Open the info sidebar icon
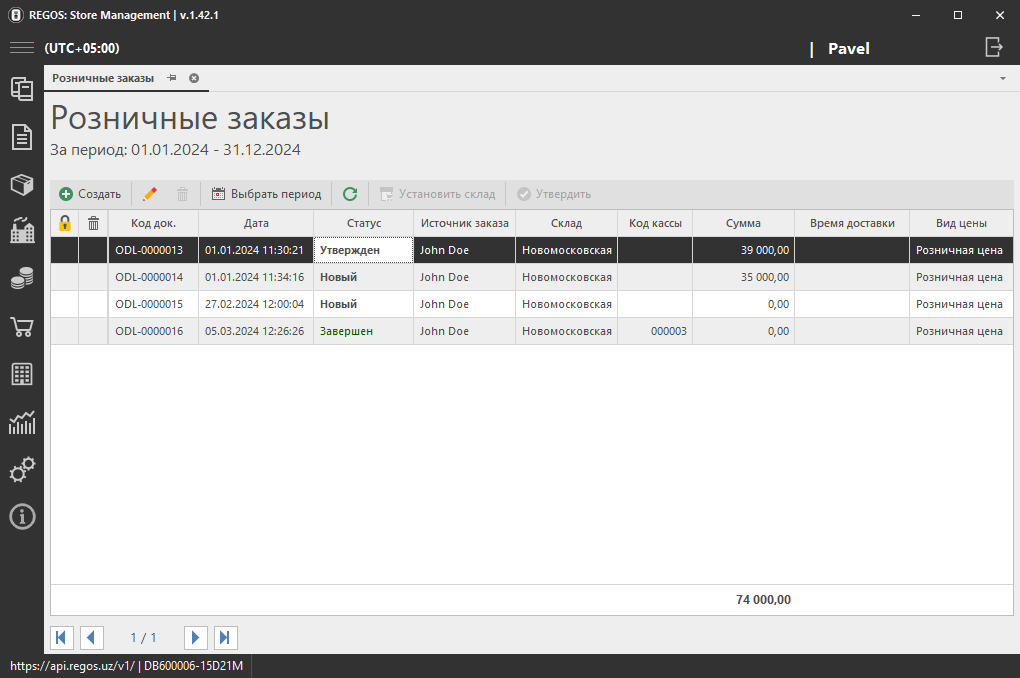Screen dimensions: 1020x678 [x=22, y=516]
